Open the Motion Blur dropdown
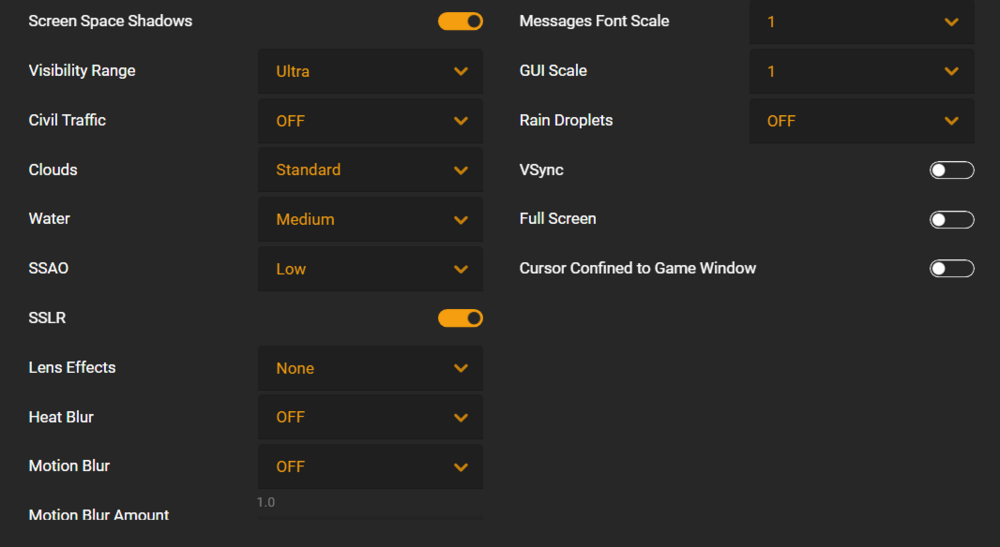The width and height of the screenshot is (1000, 547). pos(370,466)
